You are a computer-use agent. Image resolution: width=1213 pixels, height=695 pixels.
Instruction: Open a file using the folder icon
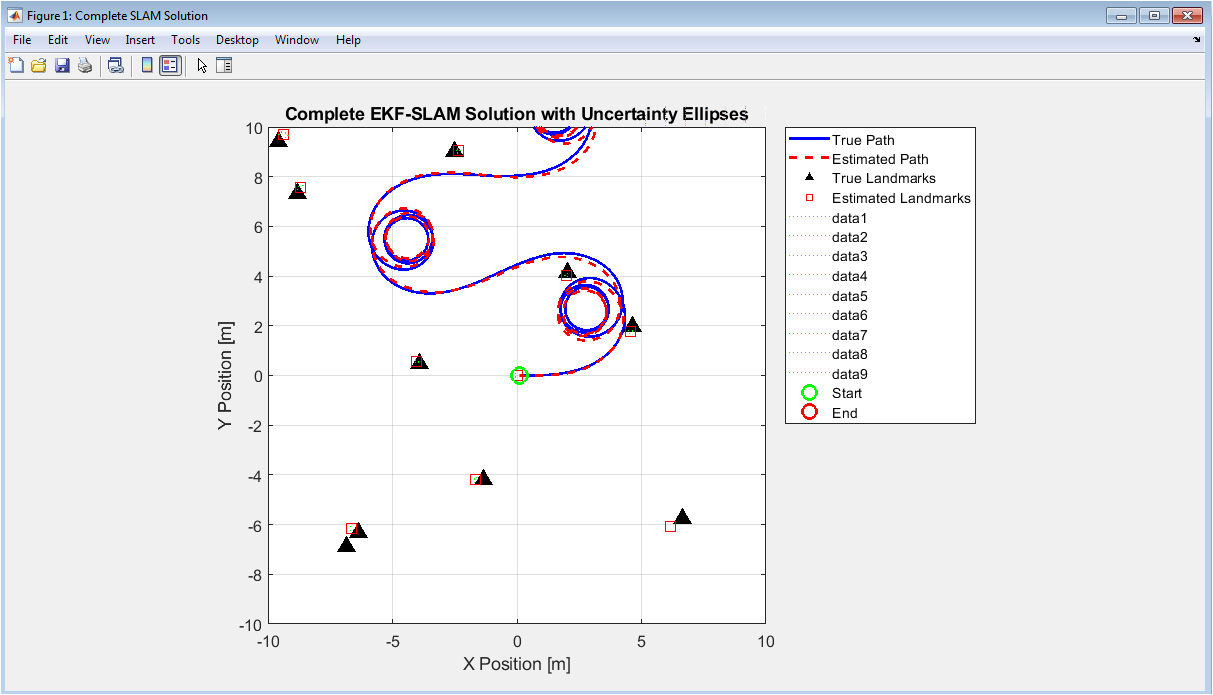39,66
